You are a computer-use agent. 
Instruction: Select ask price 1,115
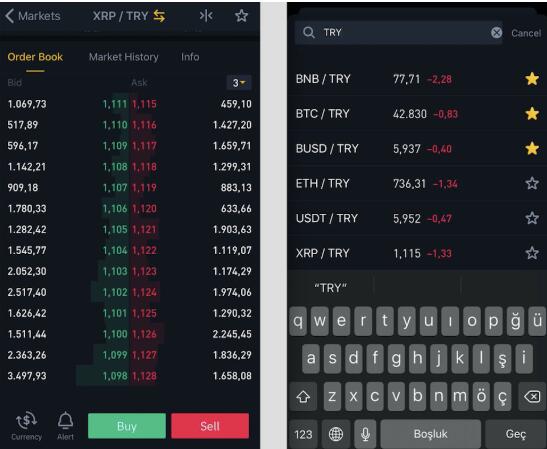click(144, 104)
